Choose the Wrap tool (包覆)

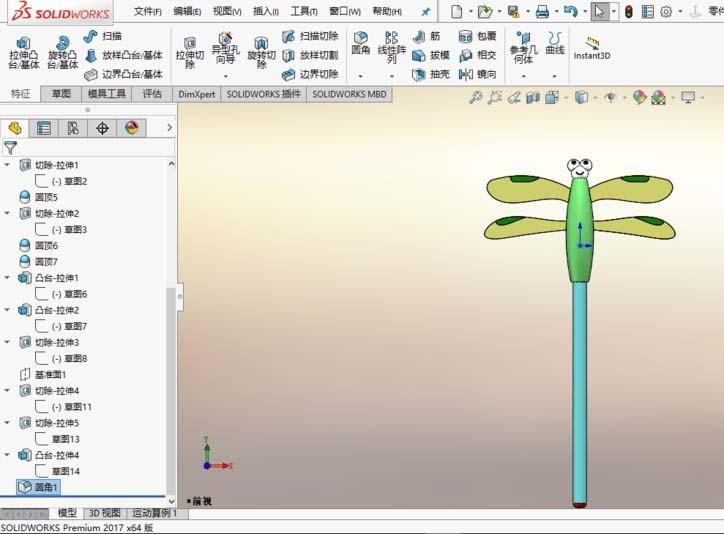click(x=477, y=36)
